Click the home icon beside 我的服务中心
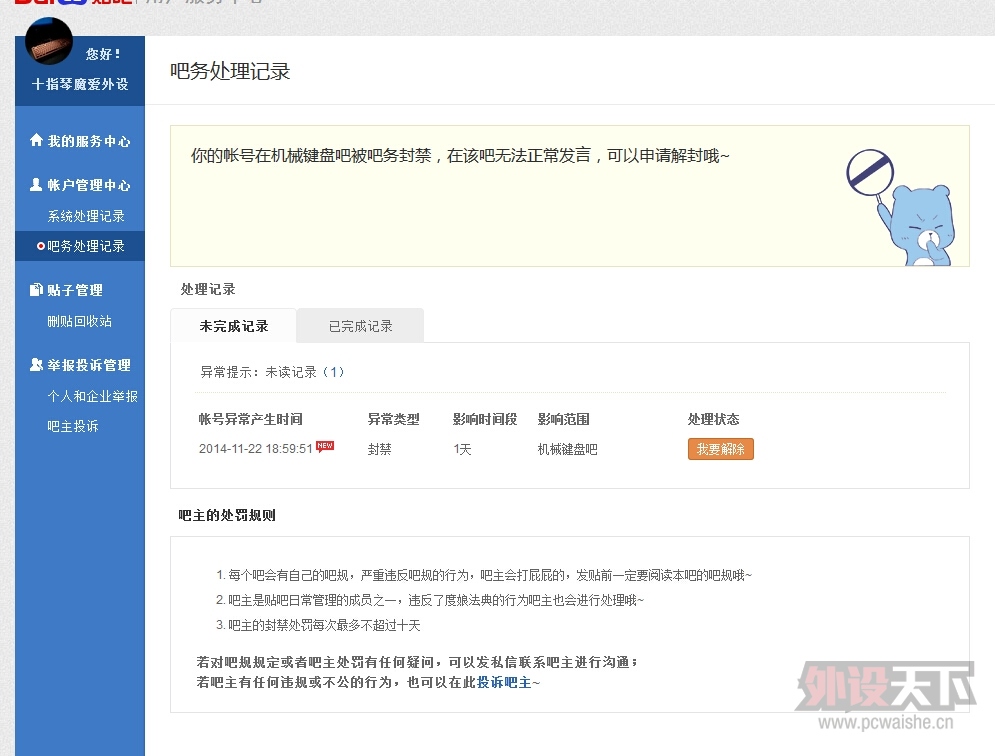This screenshot has height=756, width=995. [37, 141]
